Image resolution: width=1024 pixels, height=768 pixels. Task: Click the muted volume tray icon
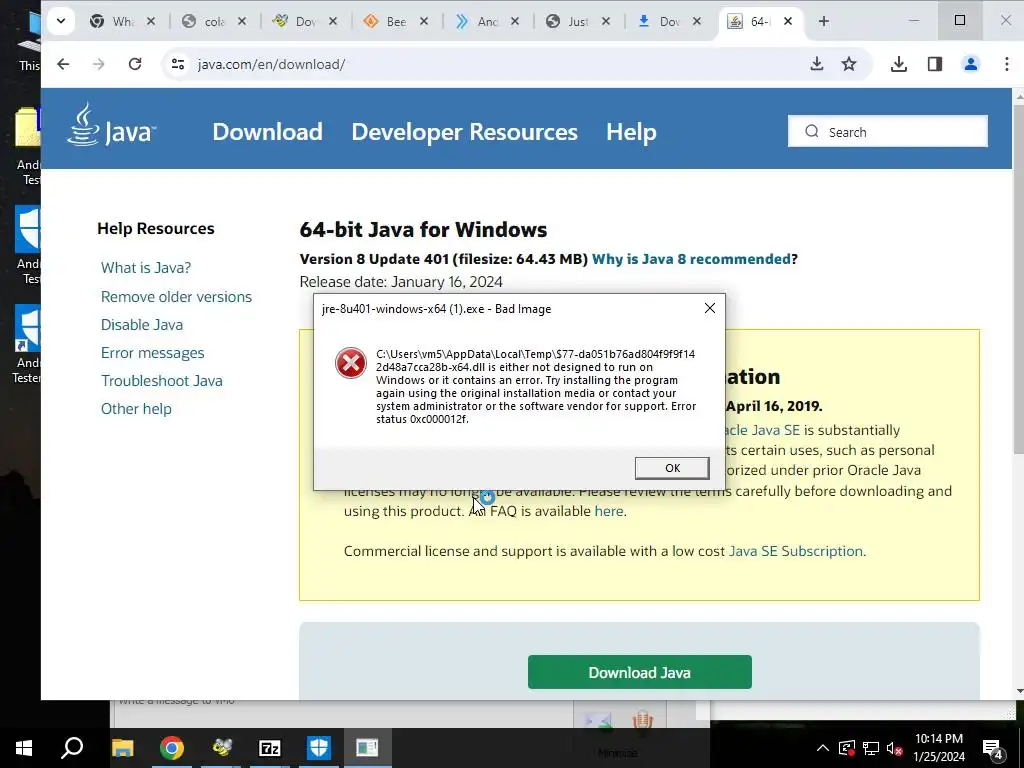coord(894,748)
